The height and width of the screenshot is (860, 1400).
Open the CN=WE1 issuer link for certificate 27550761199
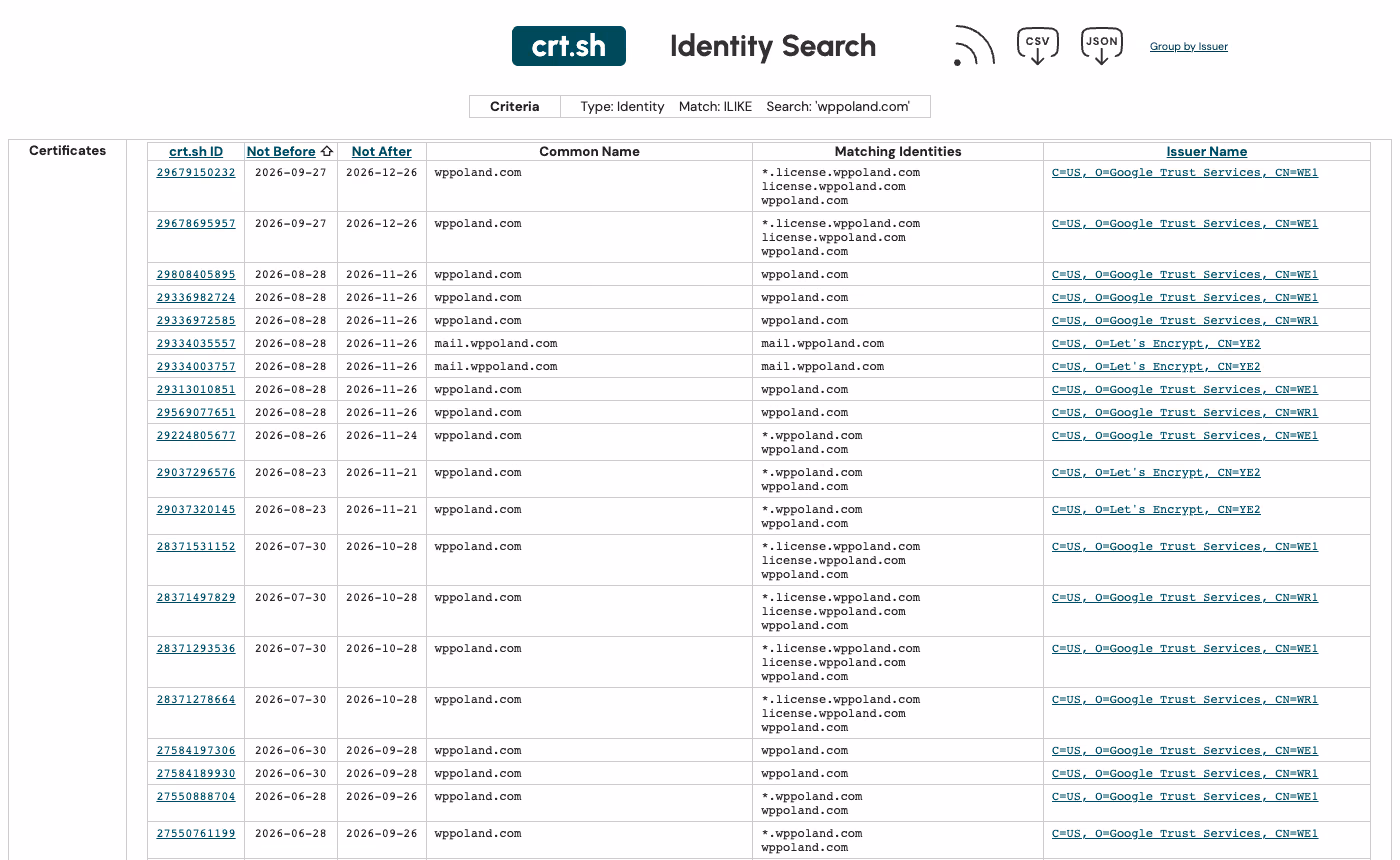(x=1185, y=833)
